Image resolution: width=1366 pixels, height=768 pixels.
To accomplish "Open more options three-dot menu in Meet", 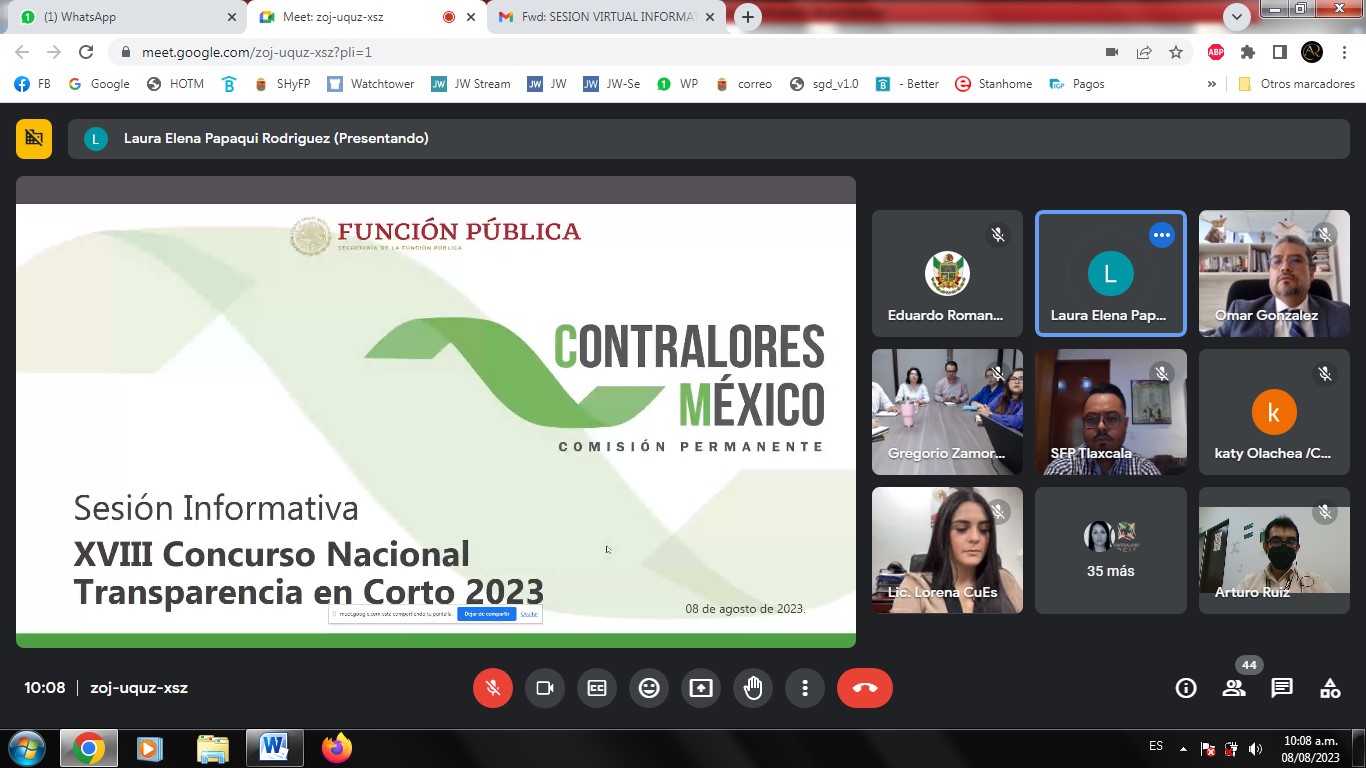I will pyautogui.click(x=805, y=688).
